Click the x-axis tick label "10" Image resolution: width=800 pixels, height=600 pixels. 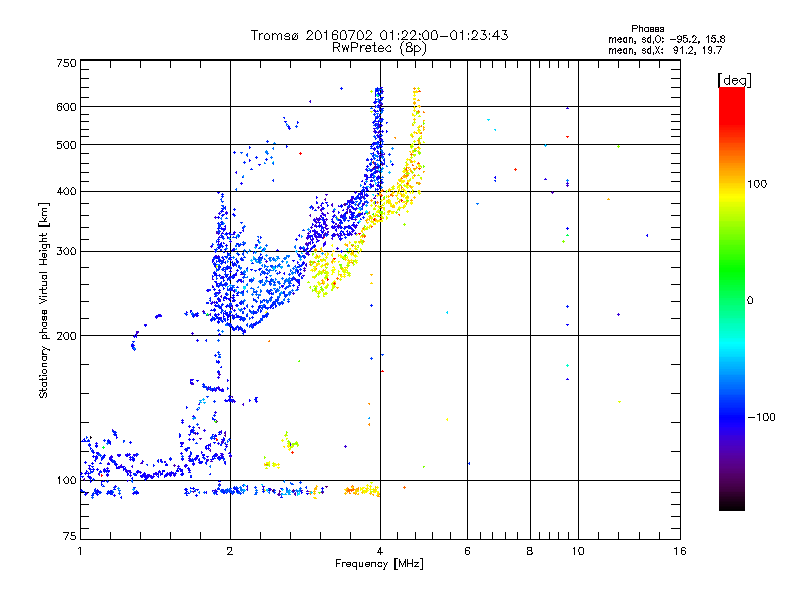pos(578,551)
